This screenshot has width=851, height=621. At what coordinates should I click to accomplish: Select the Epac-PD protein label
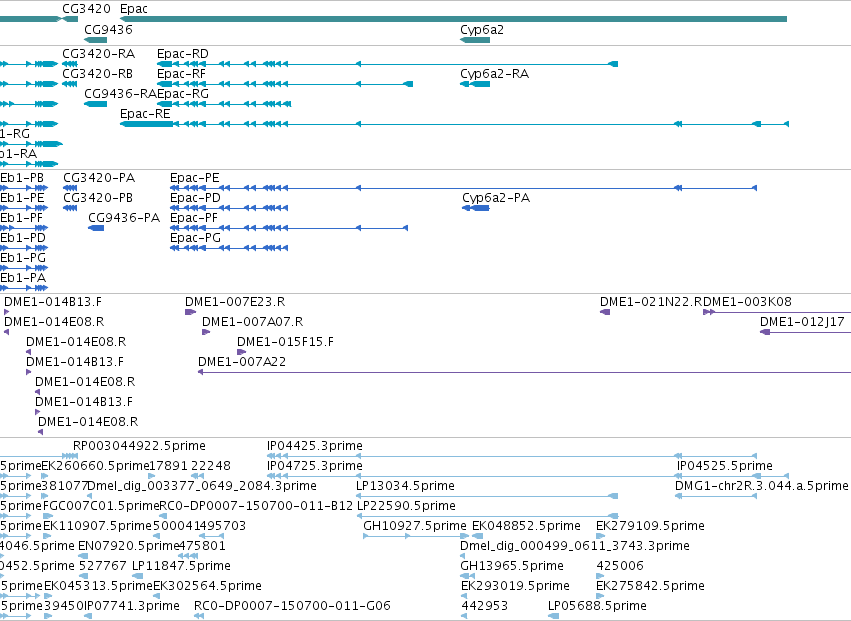(195, 198)
